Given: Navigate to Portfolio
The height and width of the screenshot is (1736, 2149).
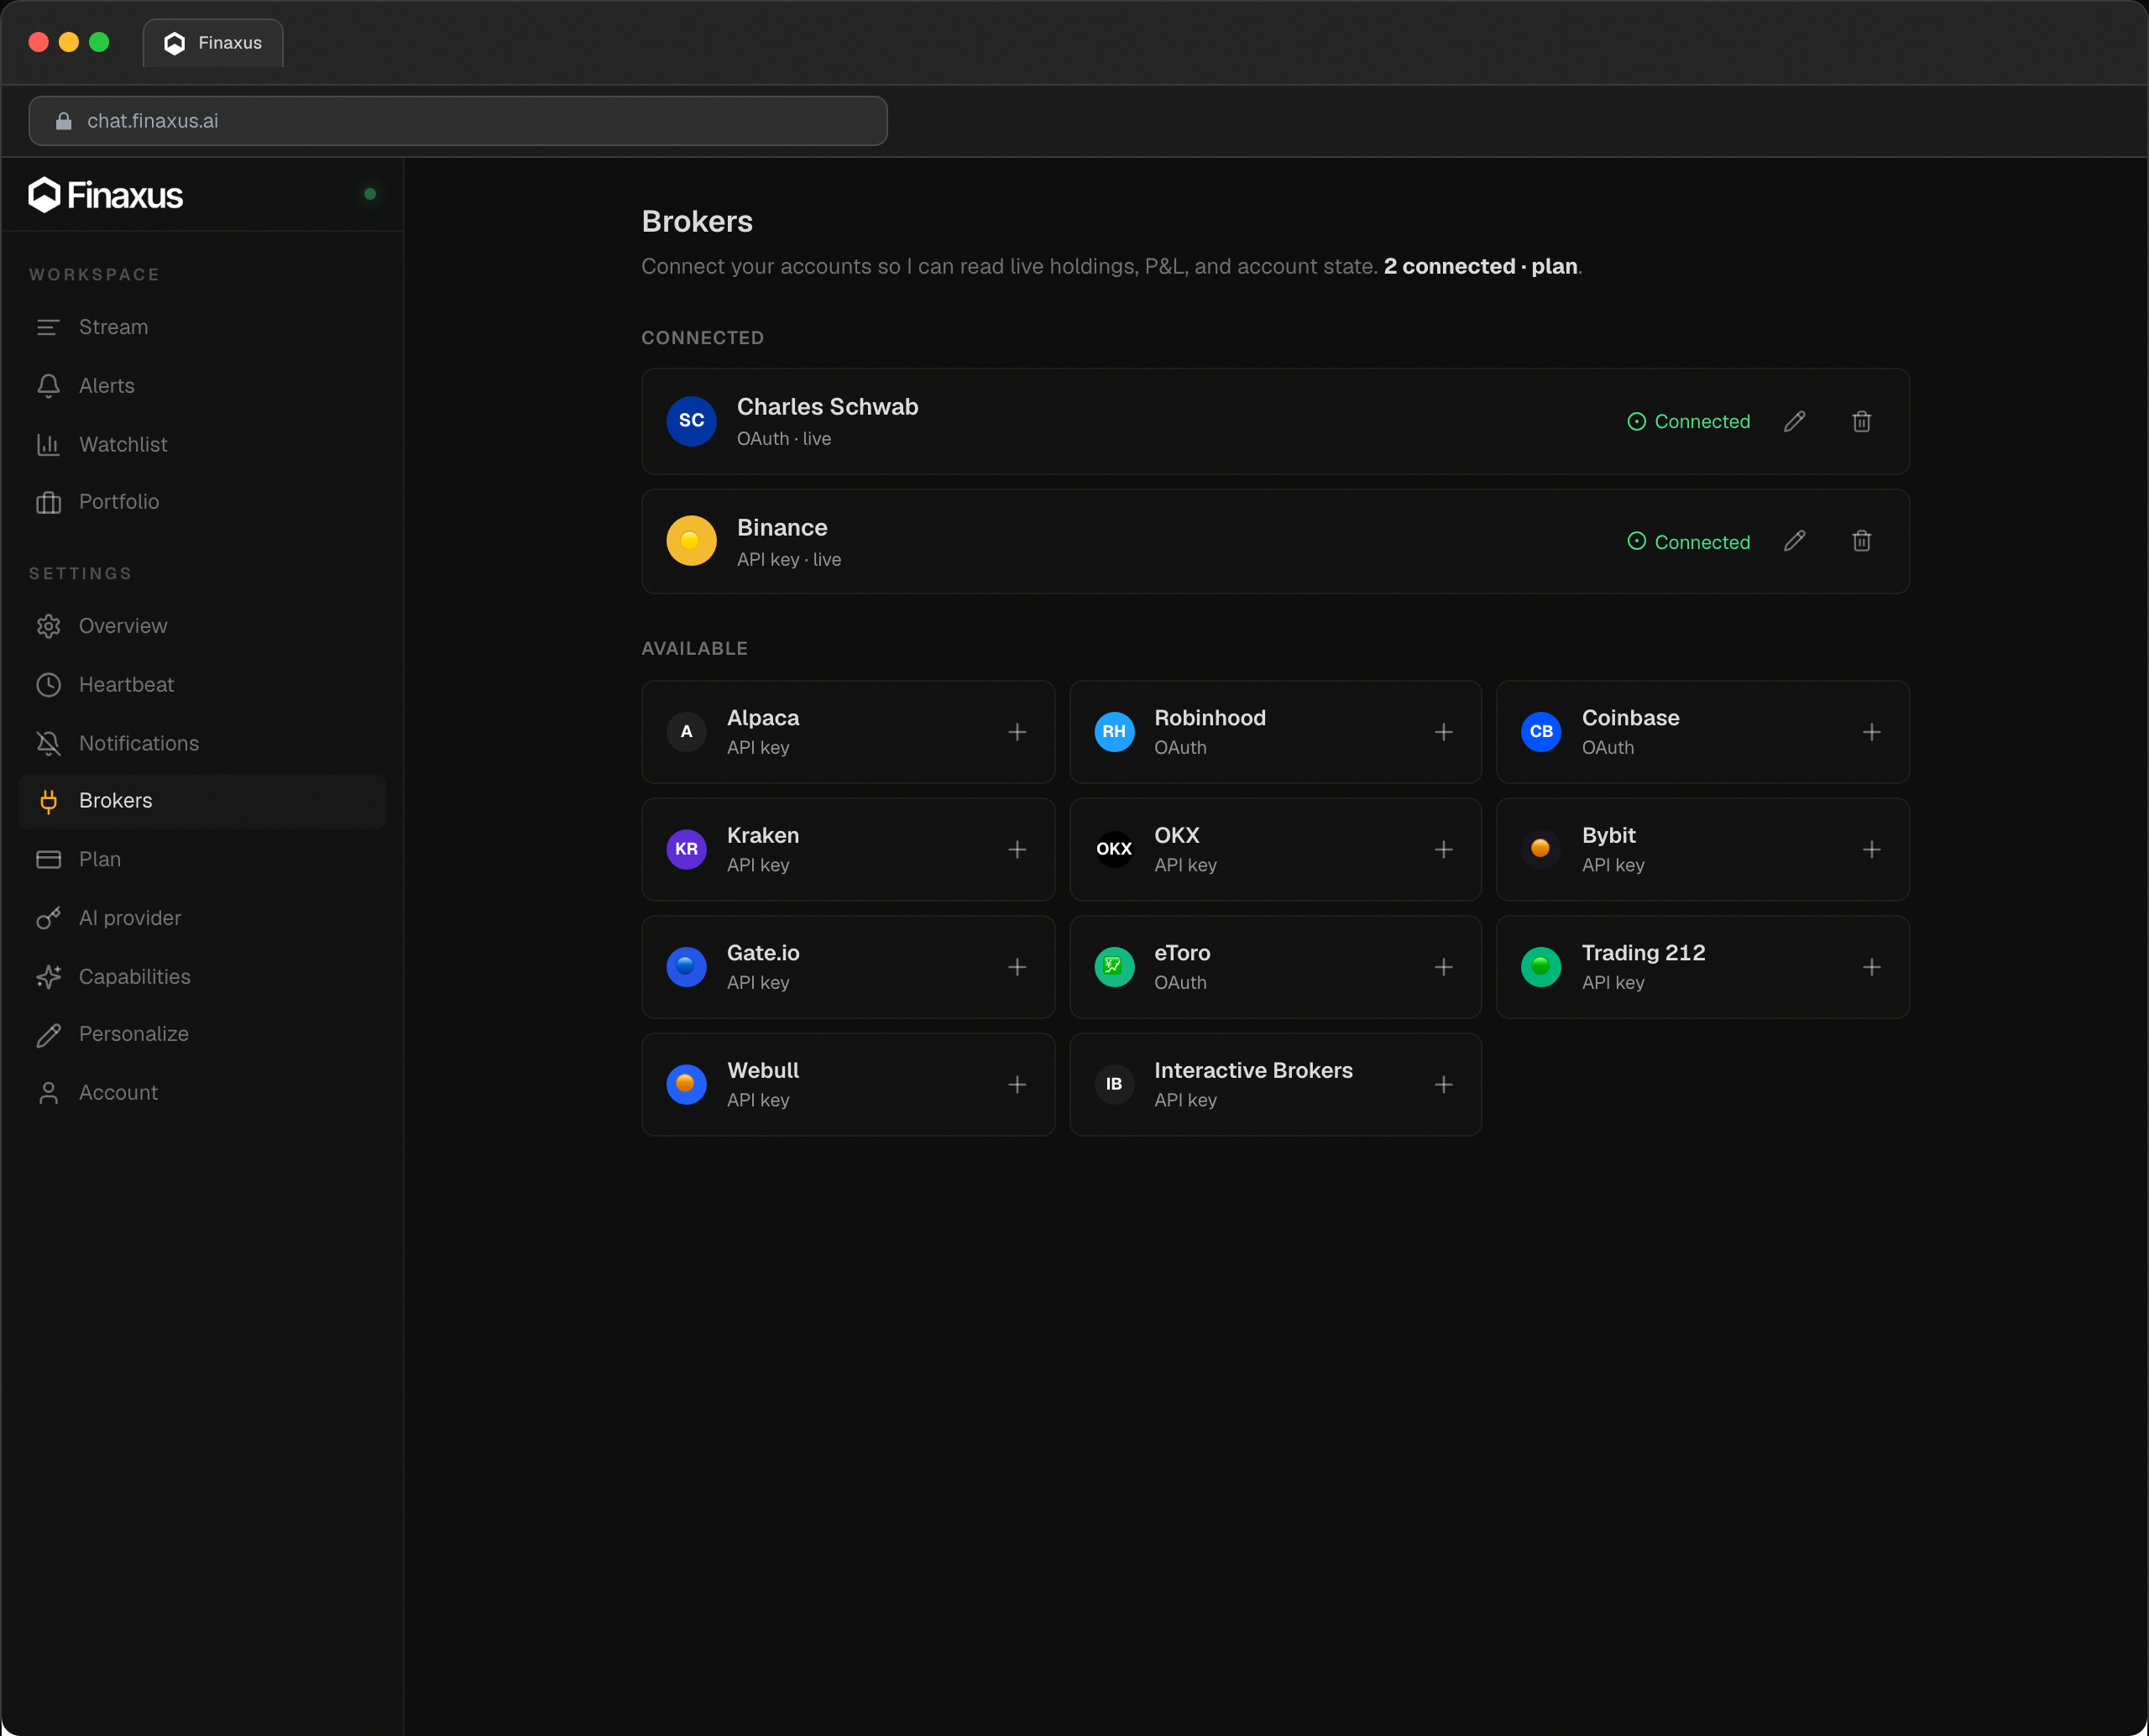Looking at the screenshot, I should 202,502.
